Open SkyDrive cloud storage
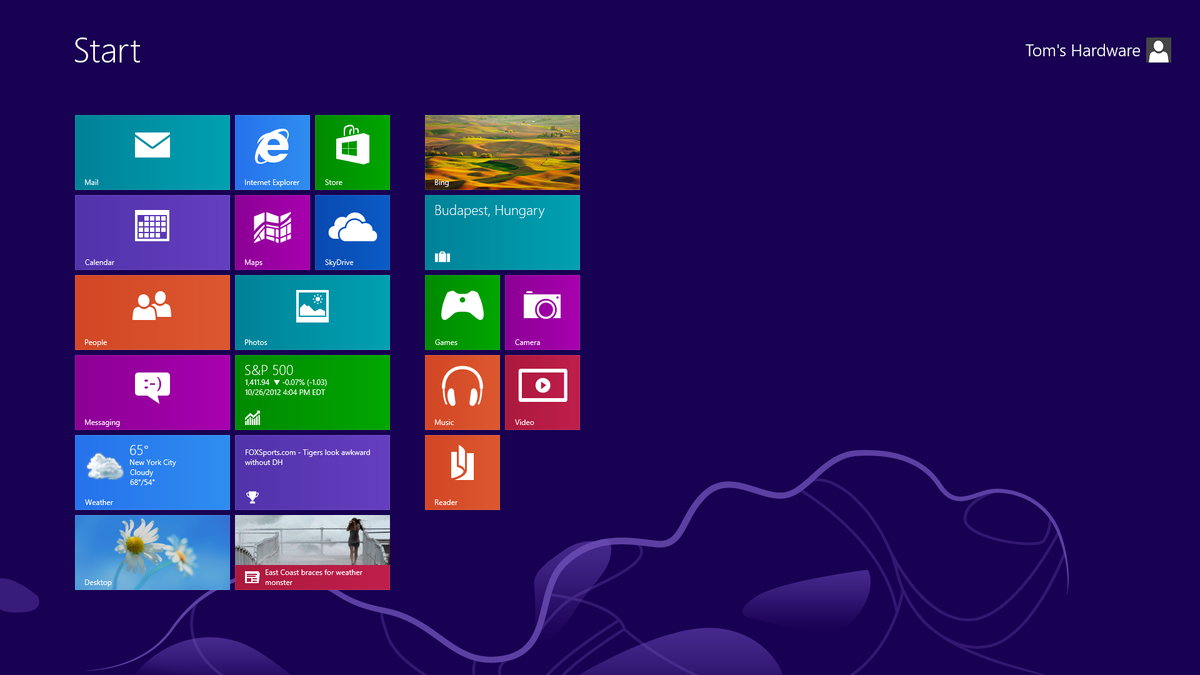The height and width of the screenshot is (675, 1200). pos(352,232)
